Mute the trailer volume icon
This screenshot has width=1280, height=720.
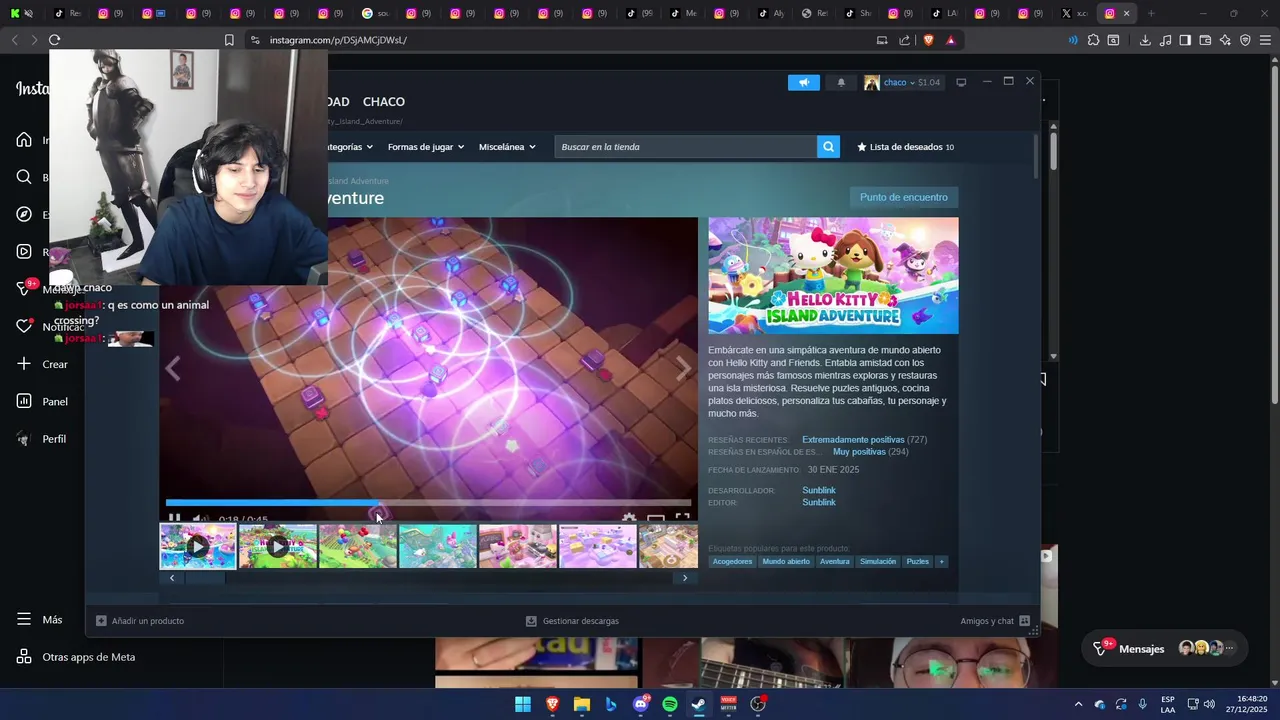pyautogui.click(x=199, y=519)
